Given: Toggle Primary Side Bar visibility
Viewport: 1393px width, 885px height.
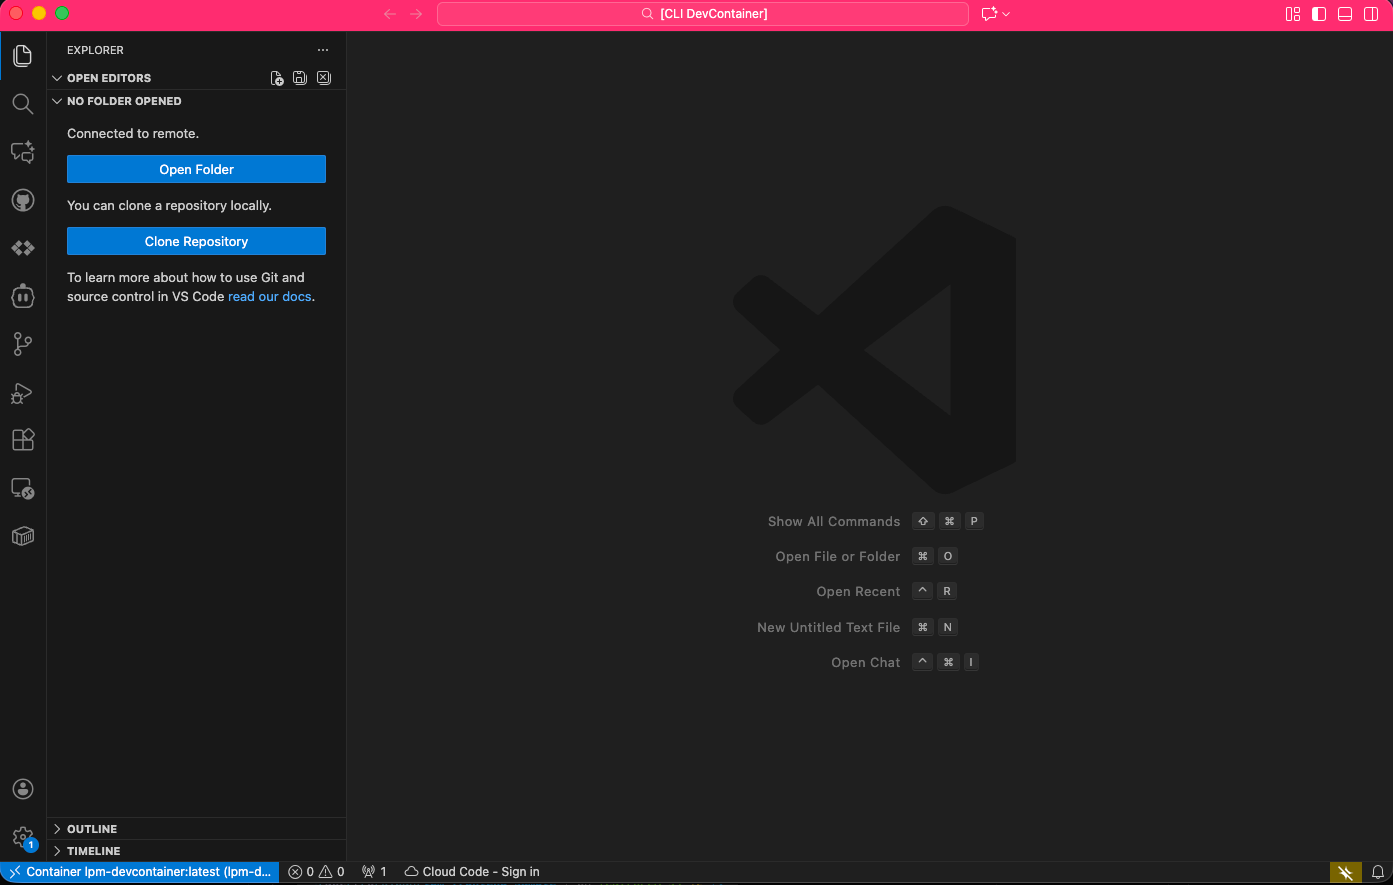Looking at the screenshot, I should [1319, 14].
